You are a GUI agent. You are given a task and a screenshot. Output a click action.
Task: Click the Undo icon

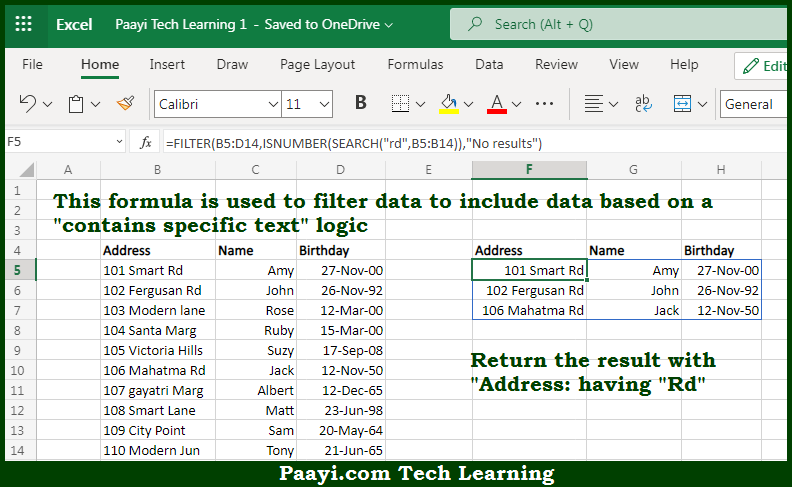pos(27,104)
